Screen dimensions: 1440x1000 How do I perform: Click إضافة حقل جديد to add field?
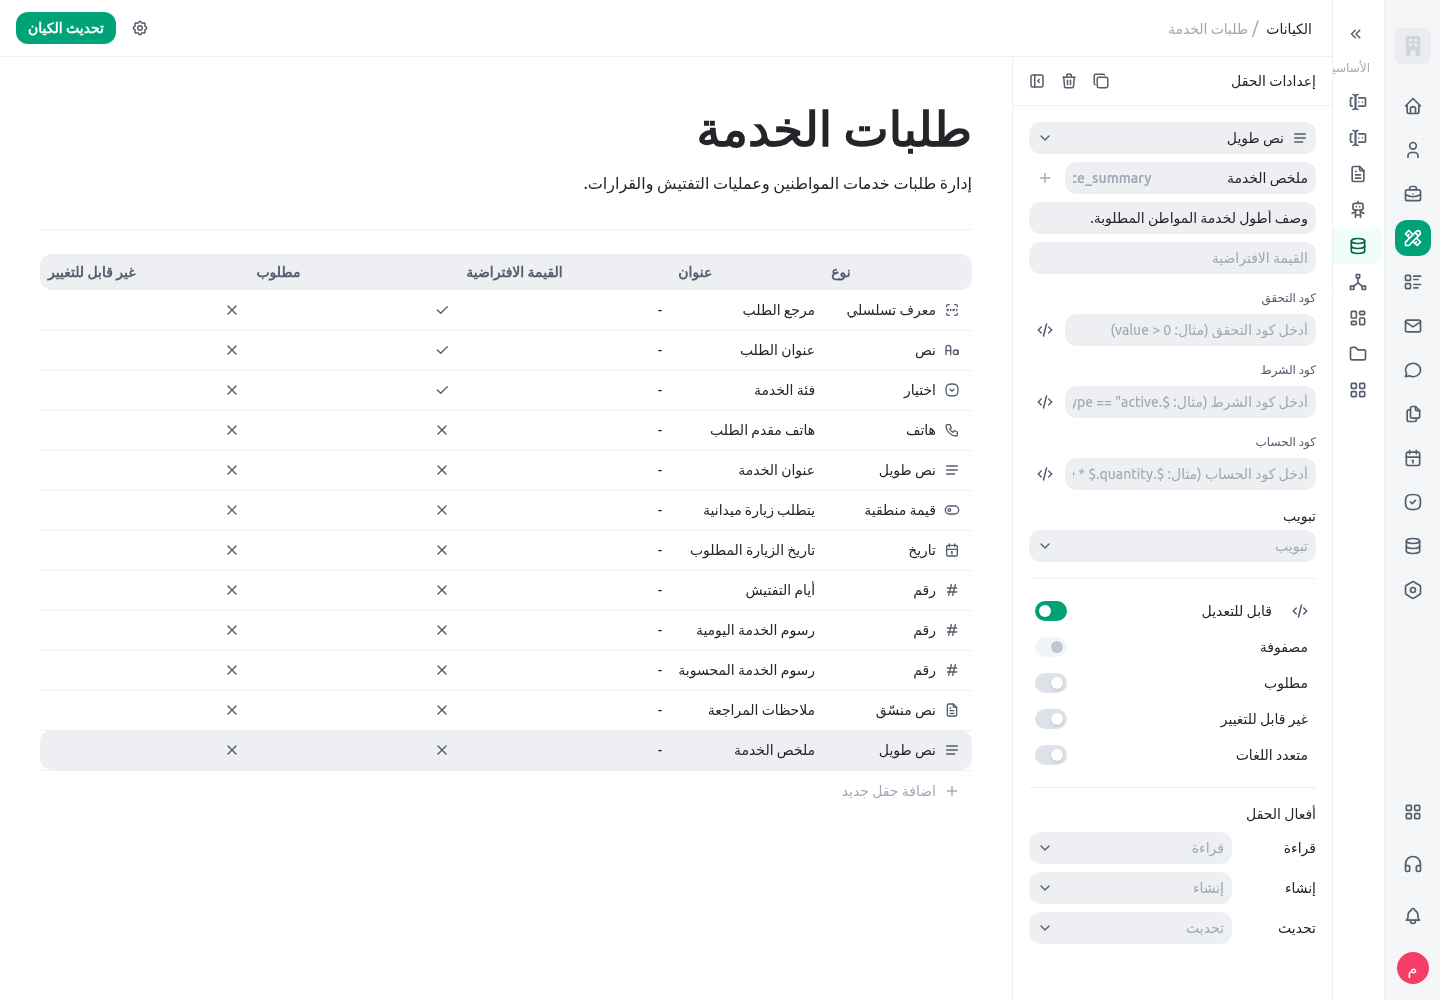(x=900, y=791)
